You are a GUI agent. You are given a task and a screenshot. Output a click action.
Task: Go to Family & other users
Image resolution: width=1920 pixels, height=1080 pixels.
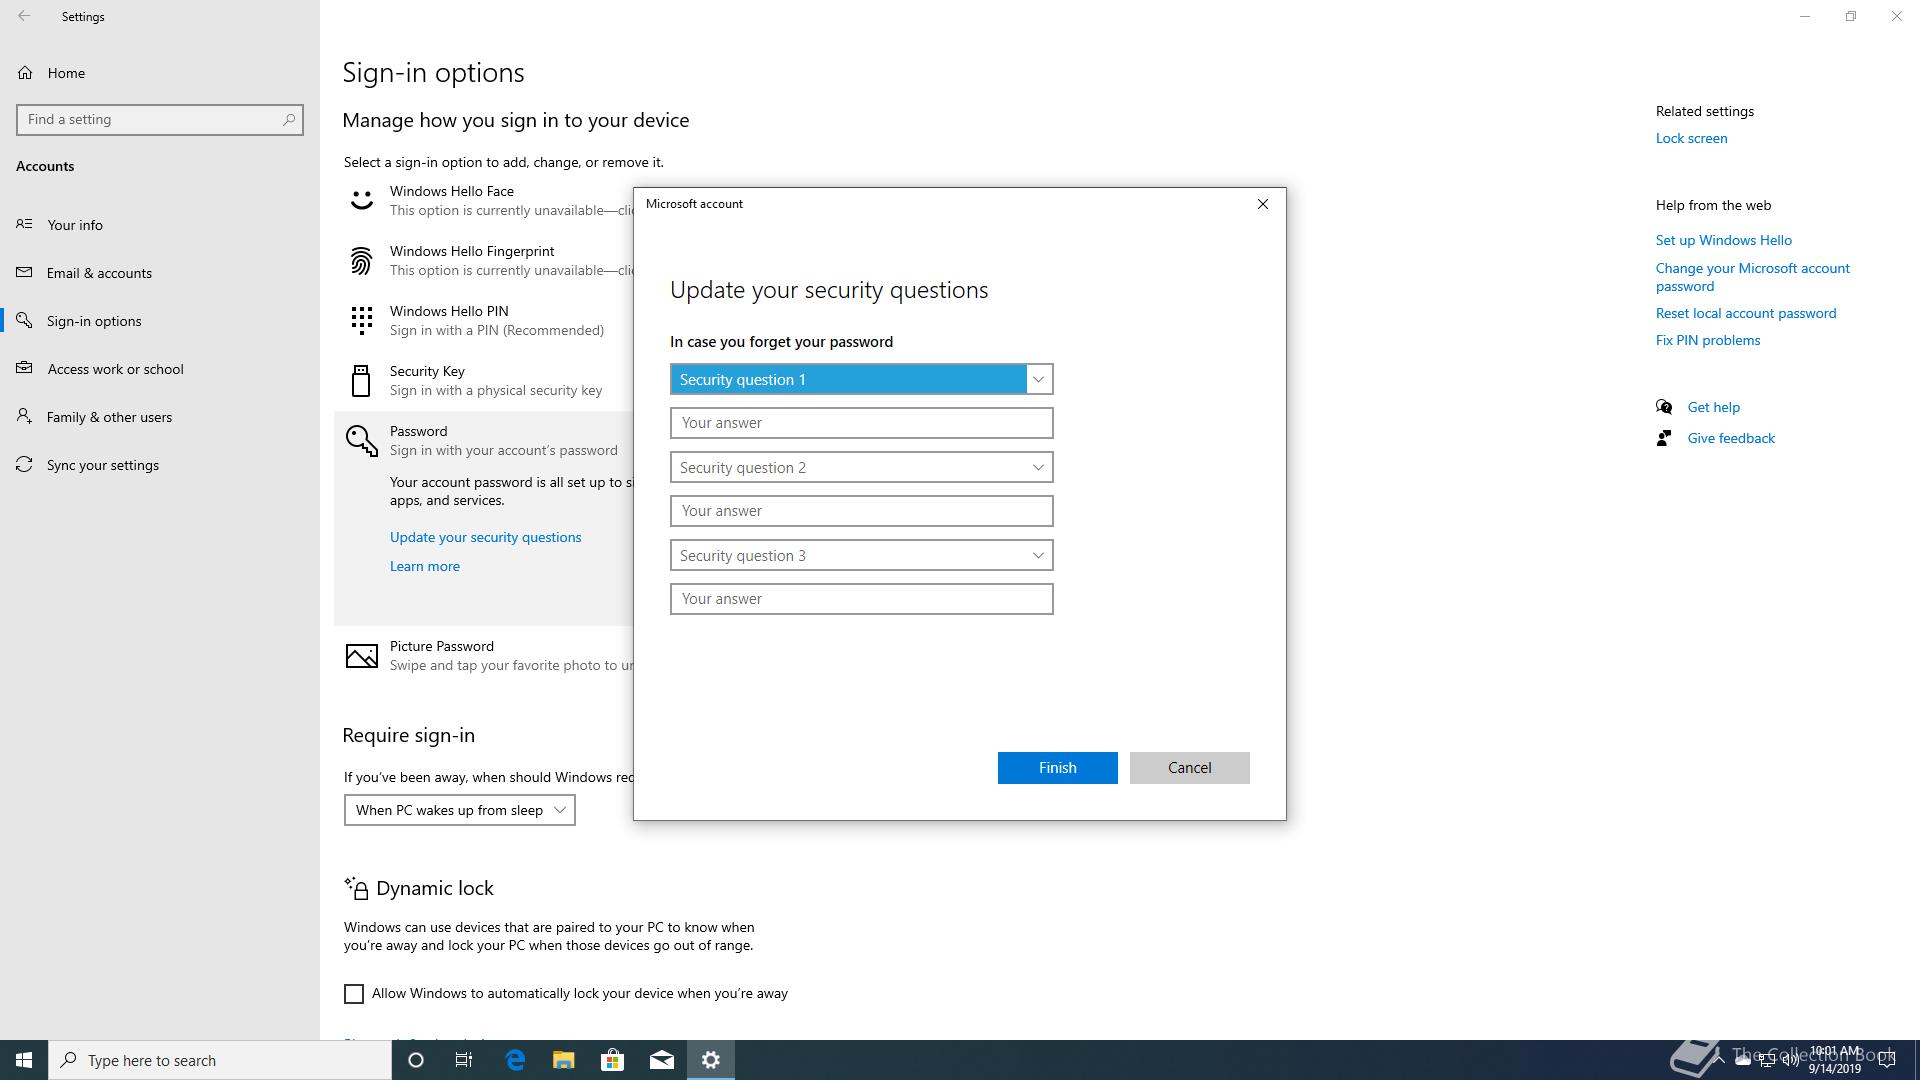[x=109, y=417]
